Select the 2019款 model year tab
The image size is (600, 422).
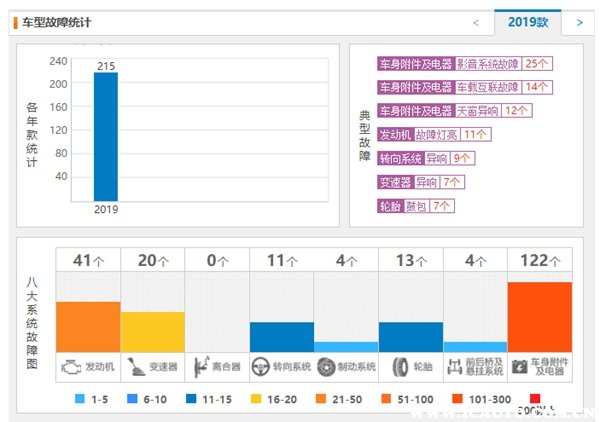point(527,21)
